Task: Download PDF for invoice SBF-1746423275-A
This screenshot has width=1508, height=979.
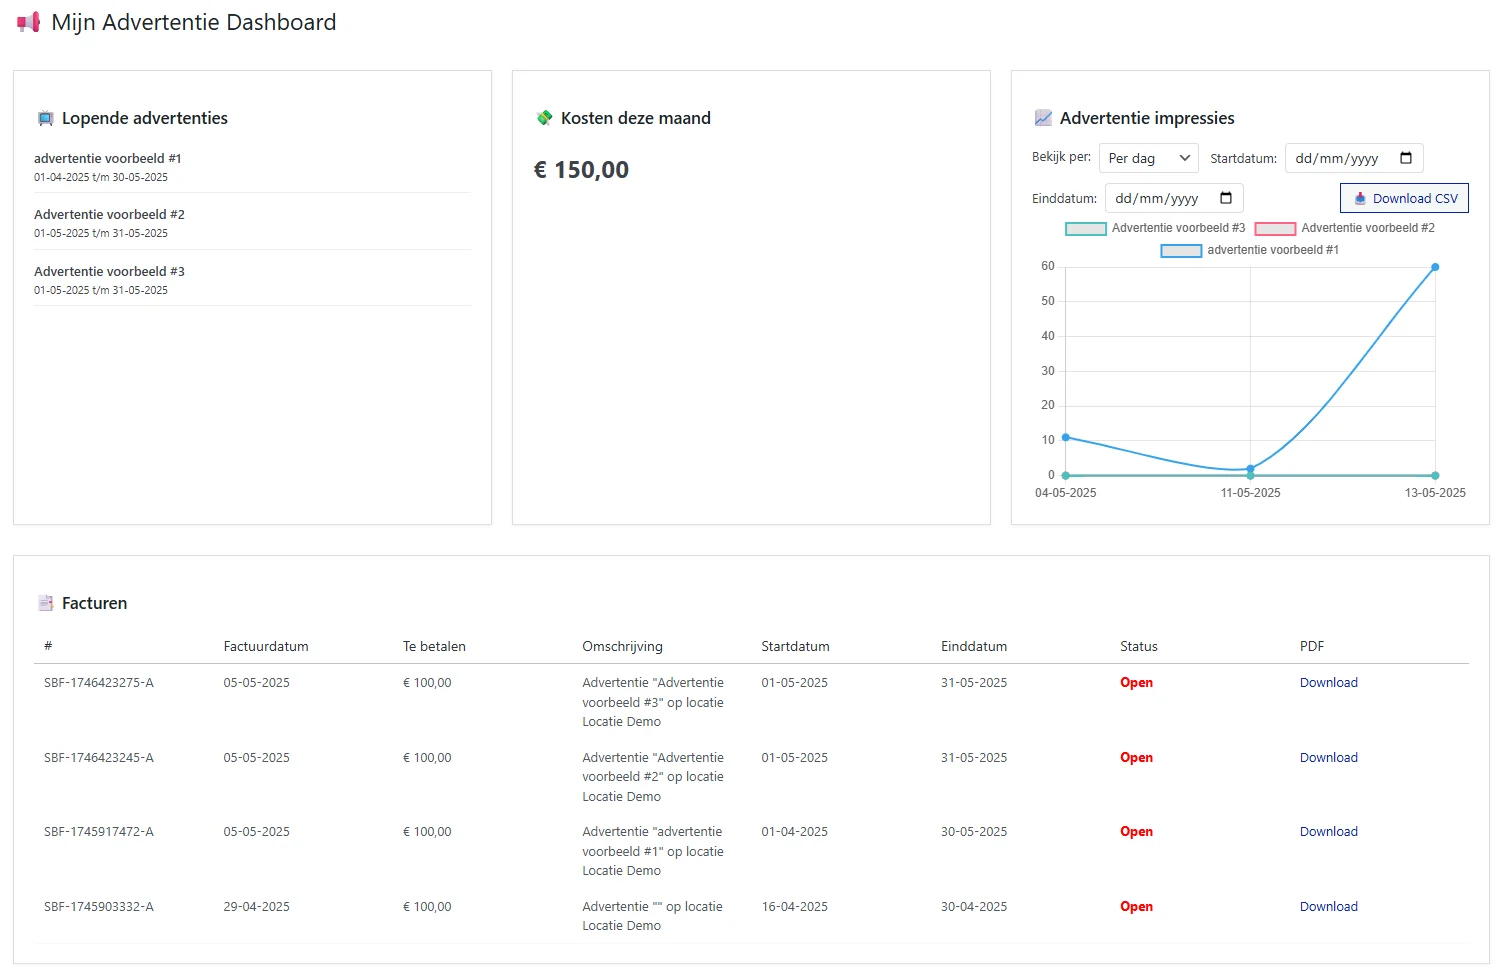Action: [x=1328, y=683]
